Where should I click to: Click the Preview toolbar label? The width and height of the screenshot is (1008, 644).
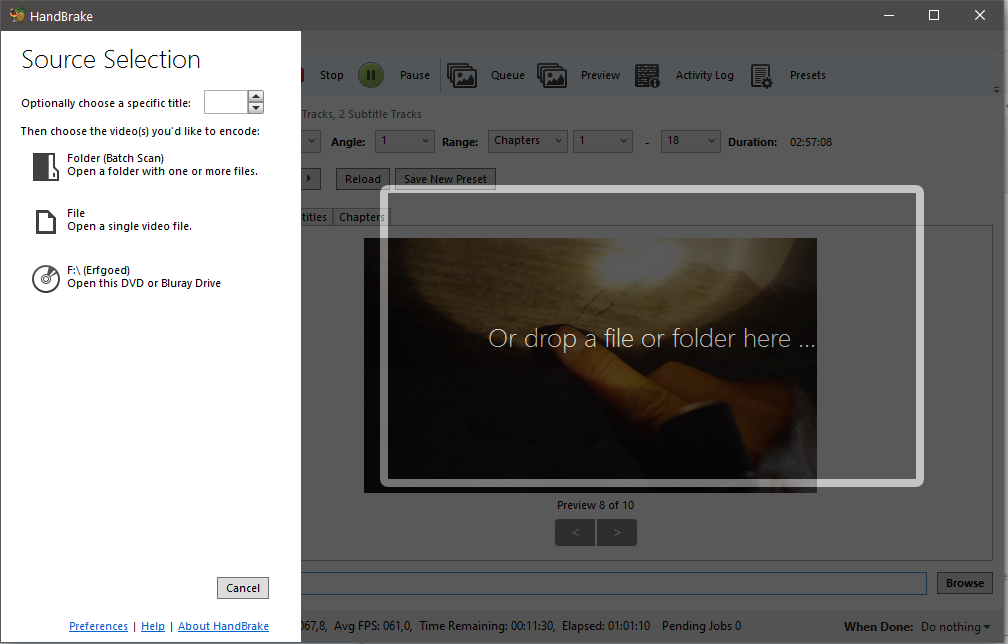click(x=600, y=75)
